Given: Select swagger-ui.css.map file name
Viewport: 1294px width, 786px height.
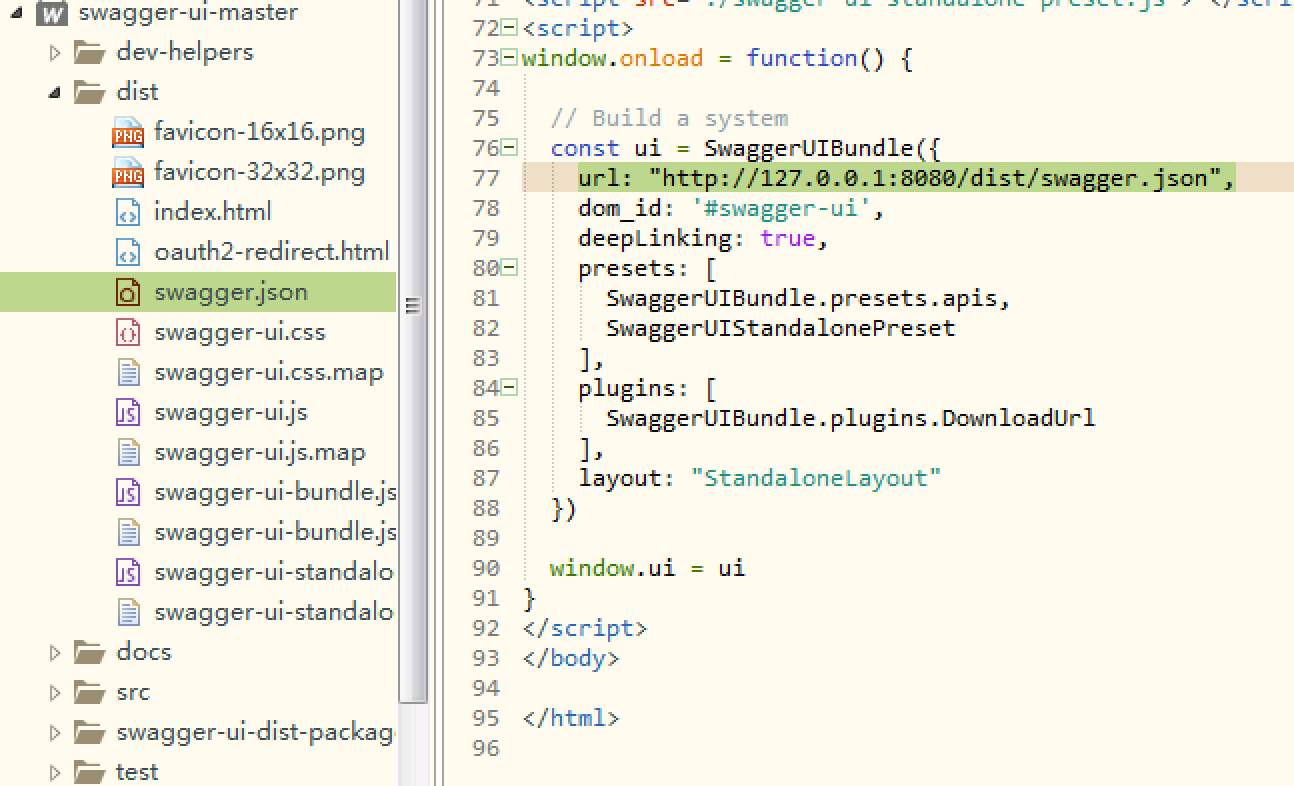Looking at the screenshot, I should [269, 373].
